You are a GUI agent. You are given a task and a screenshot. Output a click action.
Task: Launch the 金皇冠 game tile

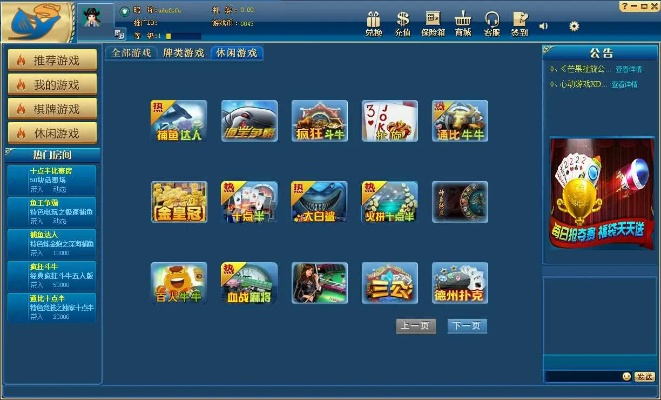[179, 202]
